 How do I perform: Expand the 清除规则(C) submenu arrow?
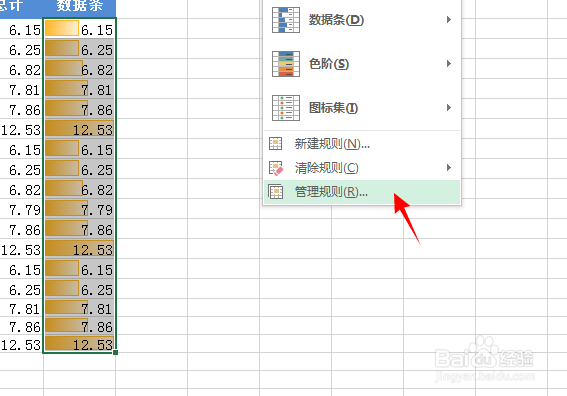(x=449, y=167)
